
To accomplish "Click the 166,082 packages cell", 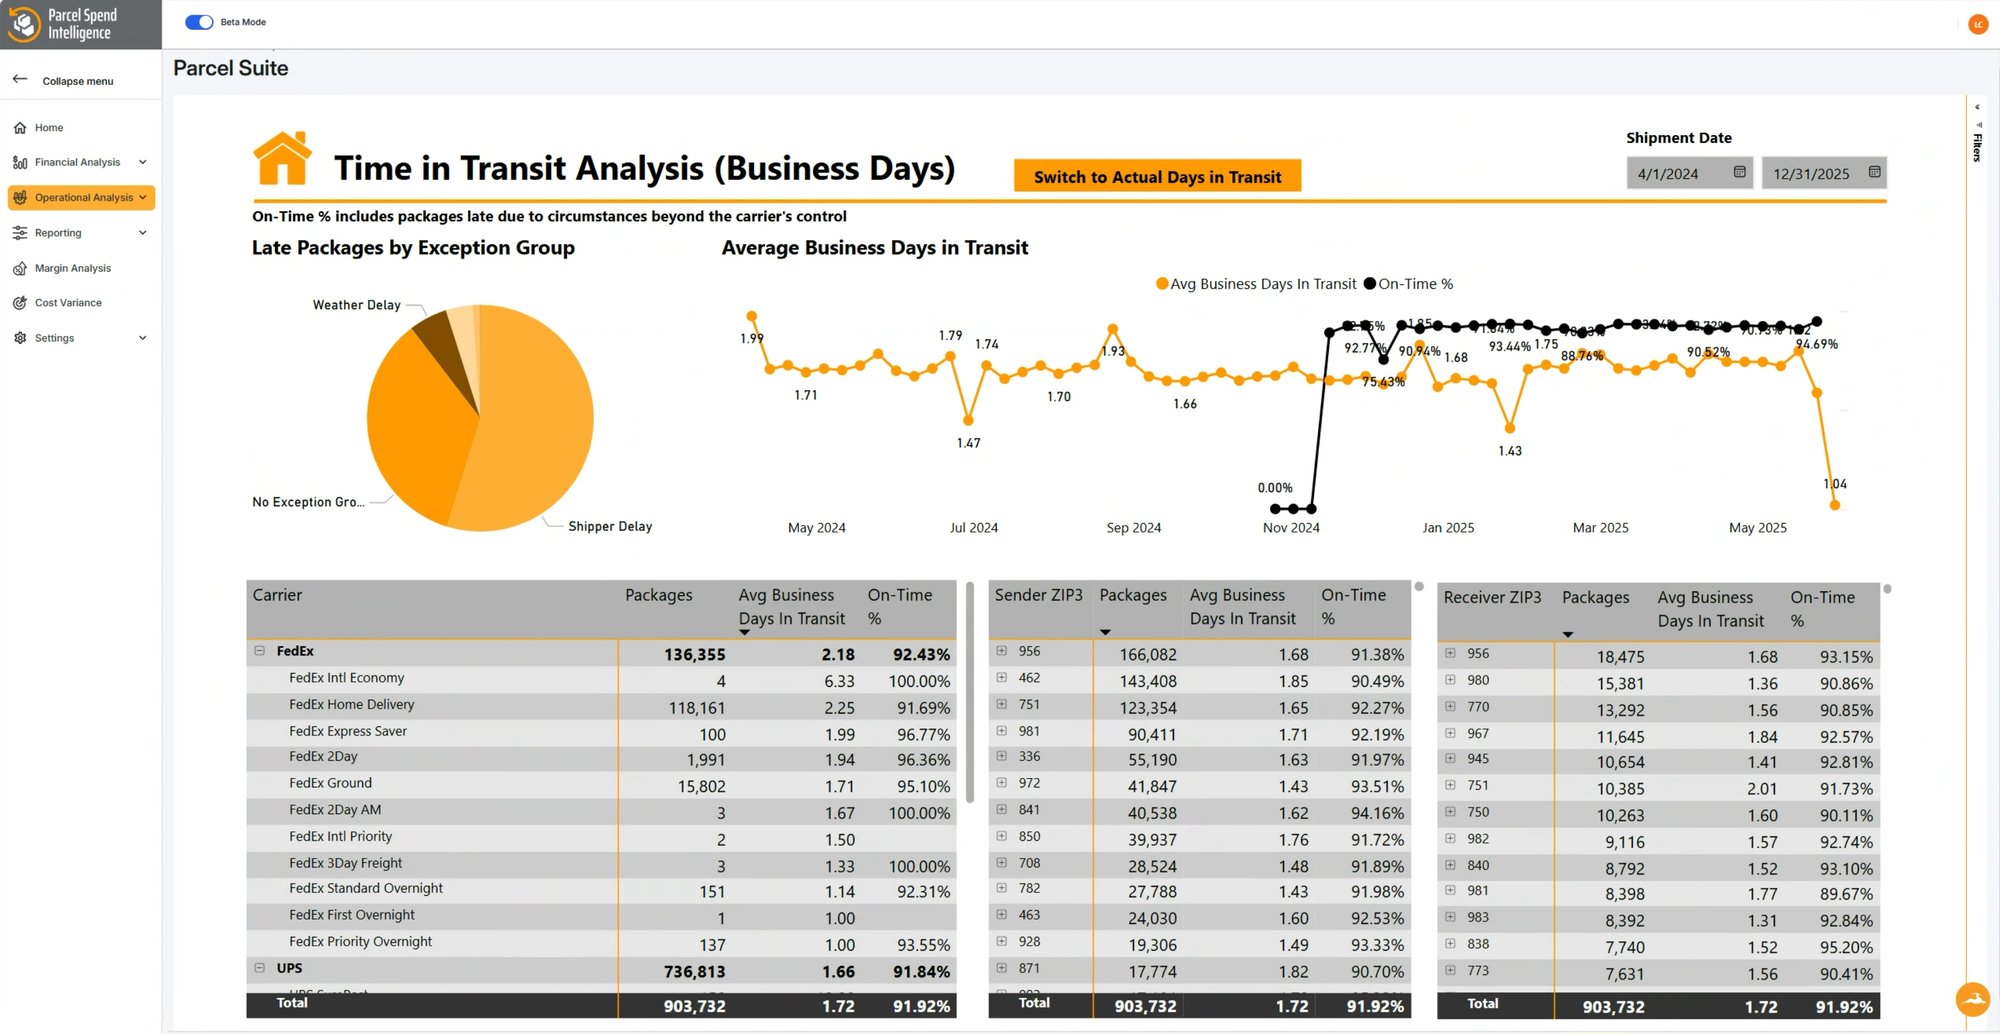I will tap(1147, 654).
